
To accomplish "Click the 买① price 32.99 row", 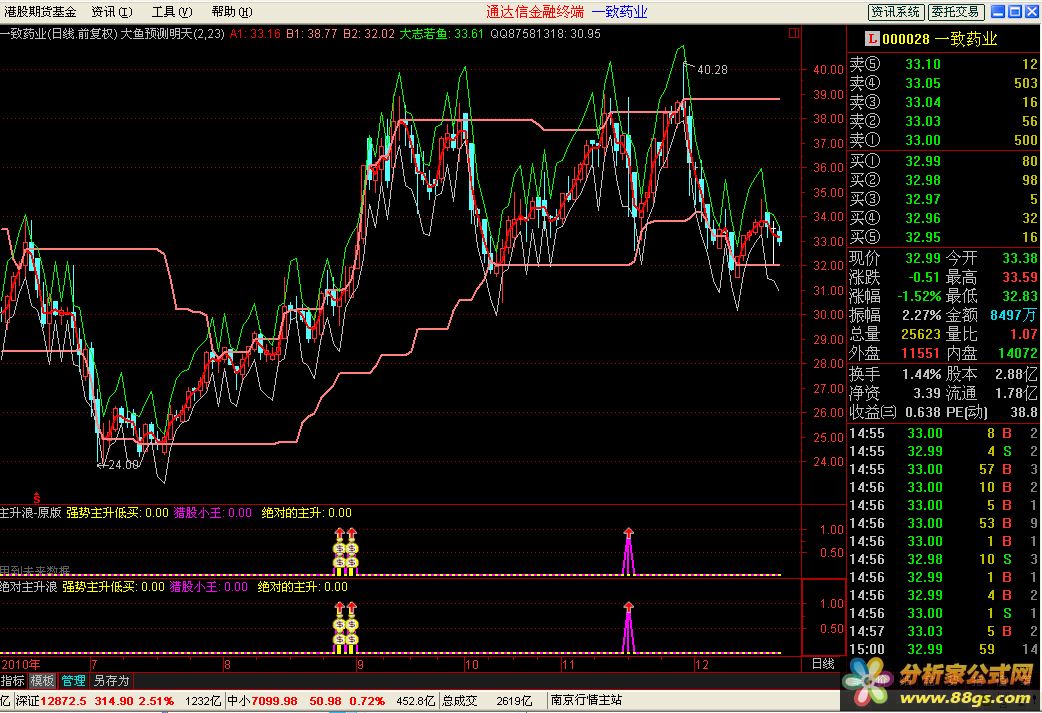I will pos(943,161).
